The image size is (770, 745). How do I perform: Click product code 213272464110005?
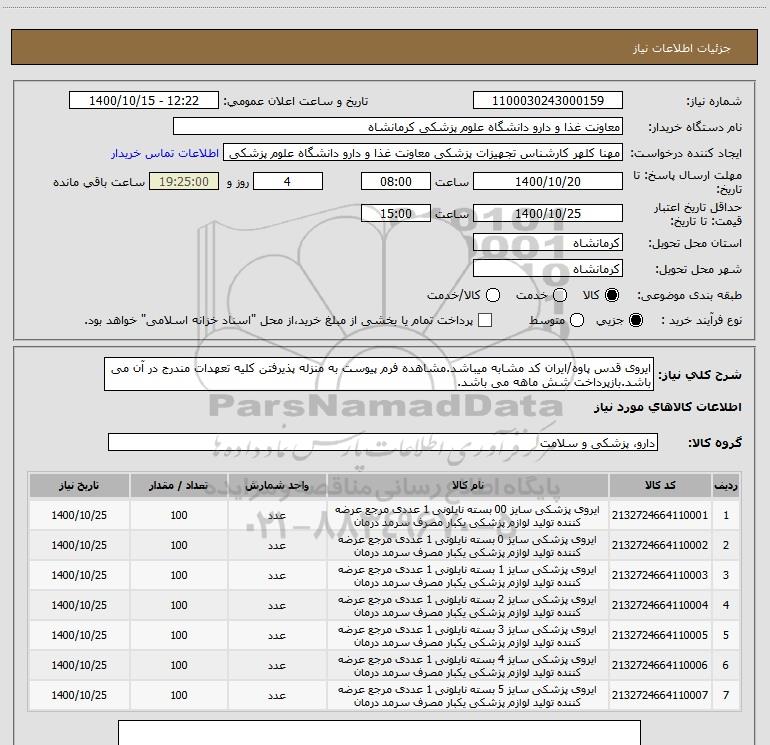(x=660, y=635)
